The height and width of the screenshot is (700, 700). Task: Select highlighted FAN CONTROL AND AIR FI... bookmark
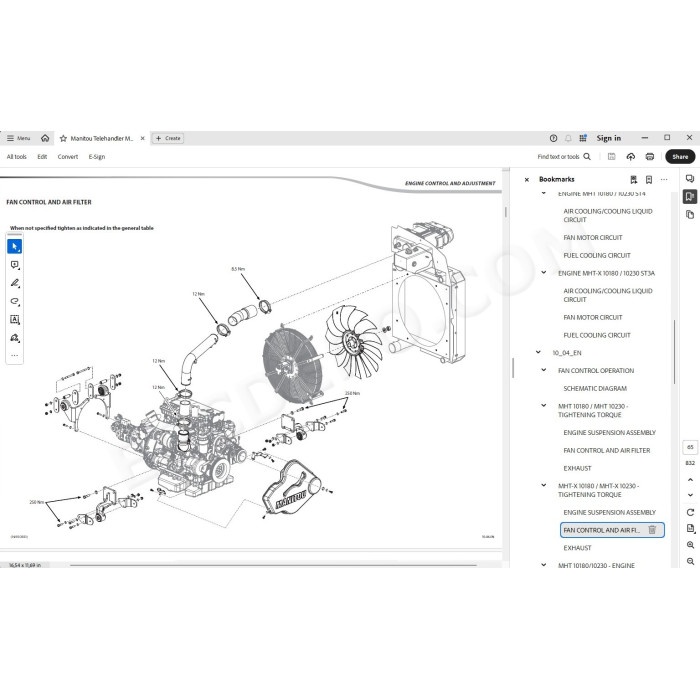(601, 530)
